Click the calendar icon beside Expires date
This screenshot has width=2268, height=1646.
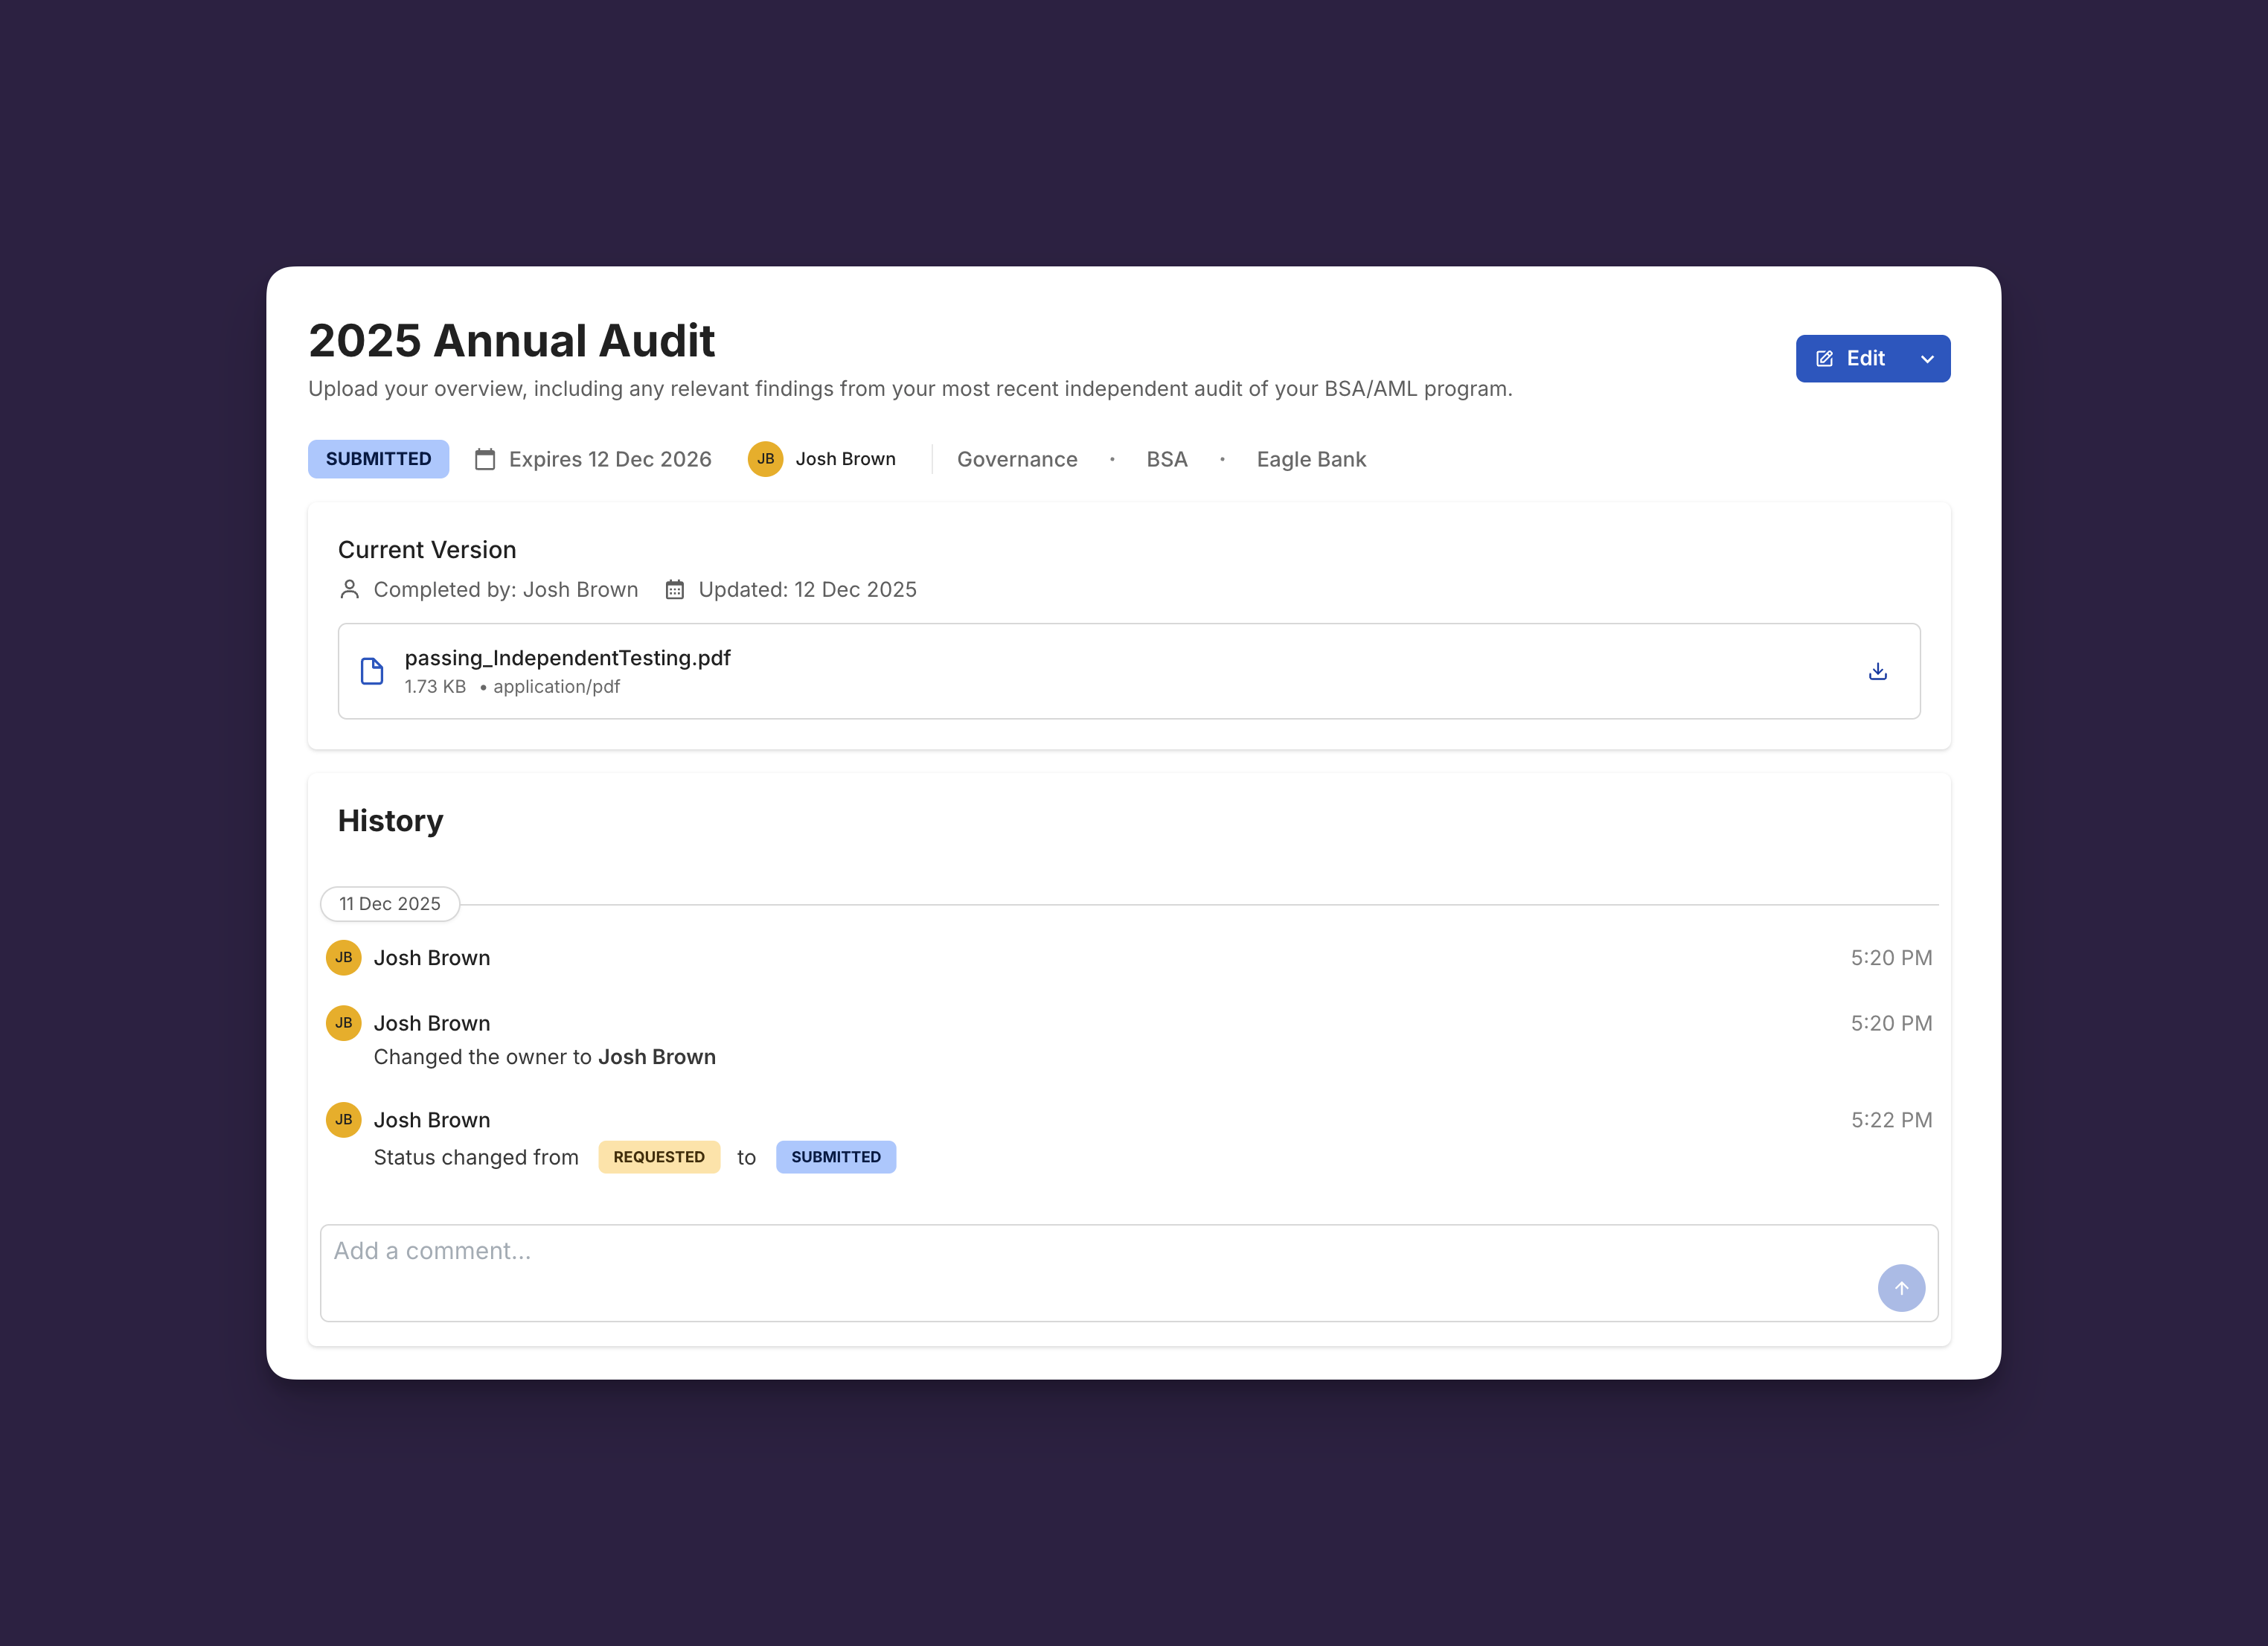pos(485,459)
